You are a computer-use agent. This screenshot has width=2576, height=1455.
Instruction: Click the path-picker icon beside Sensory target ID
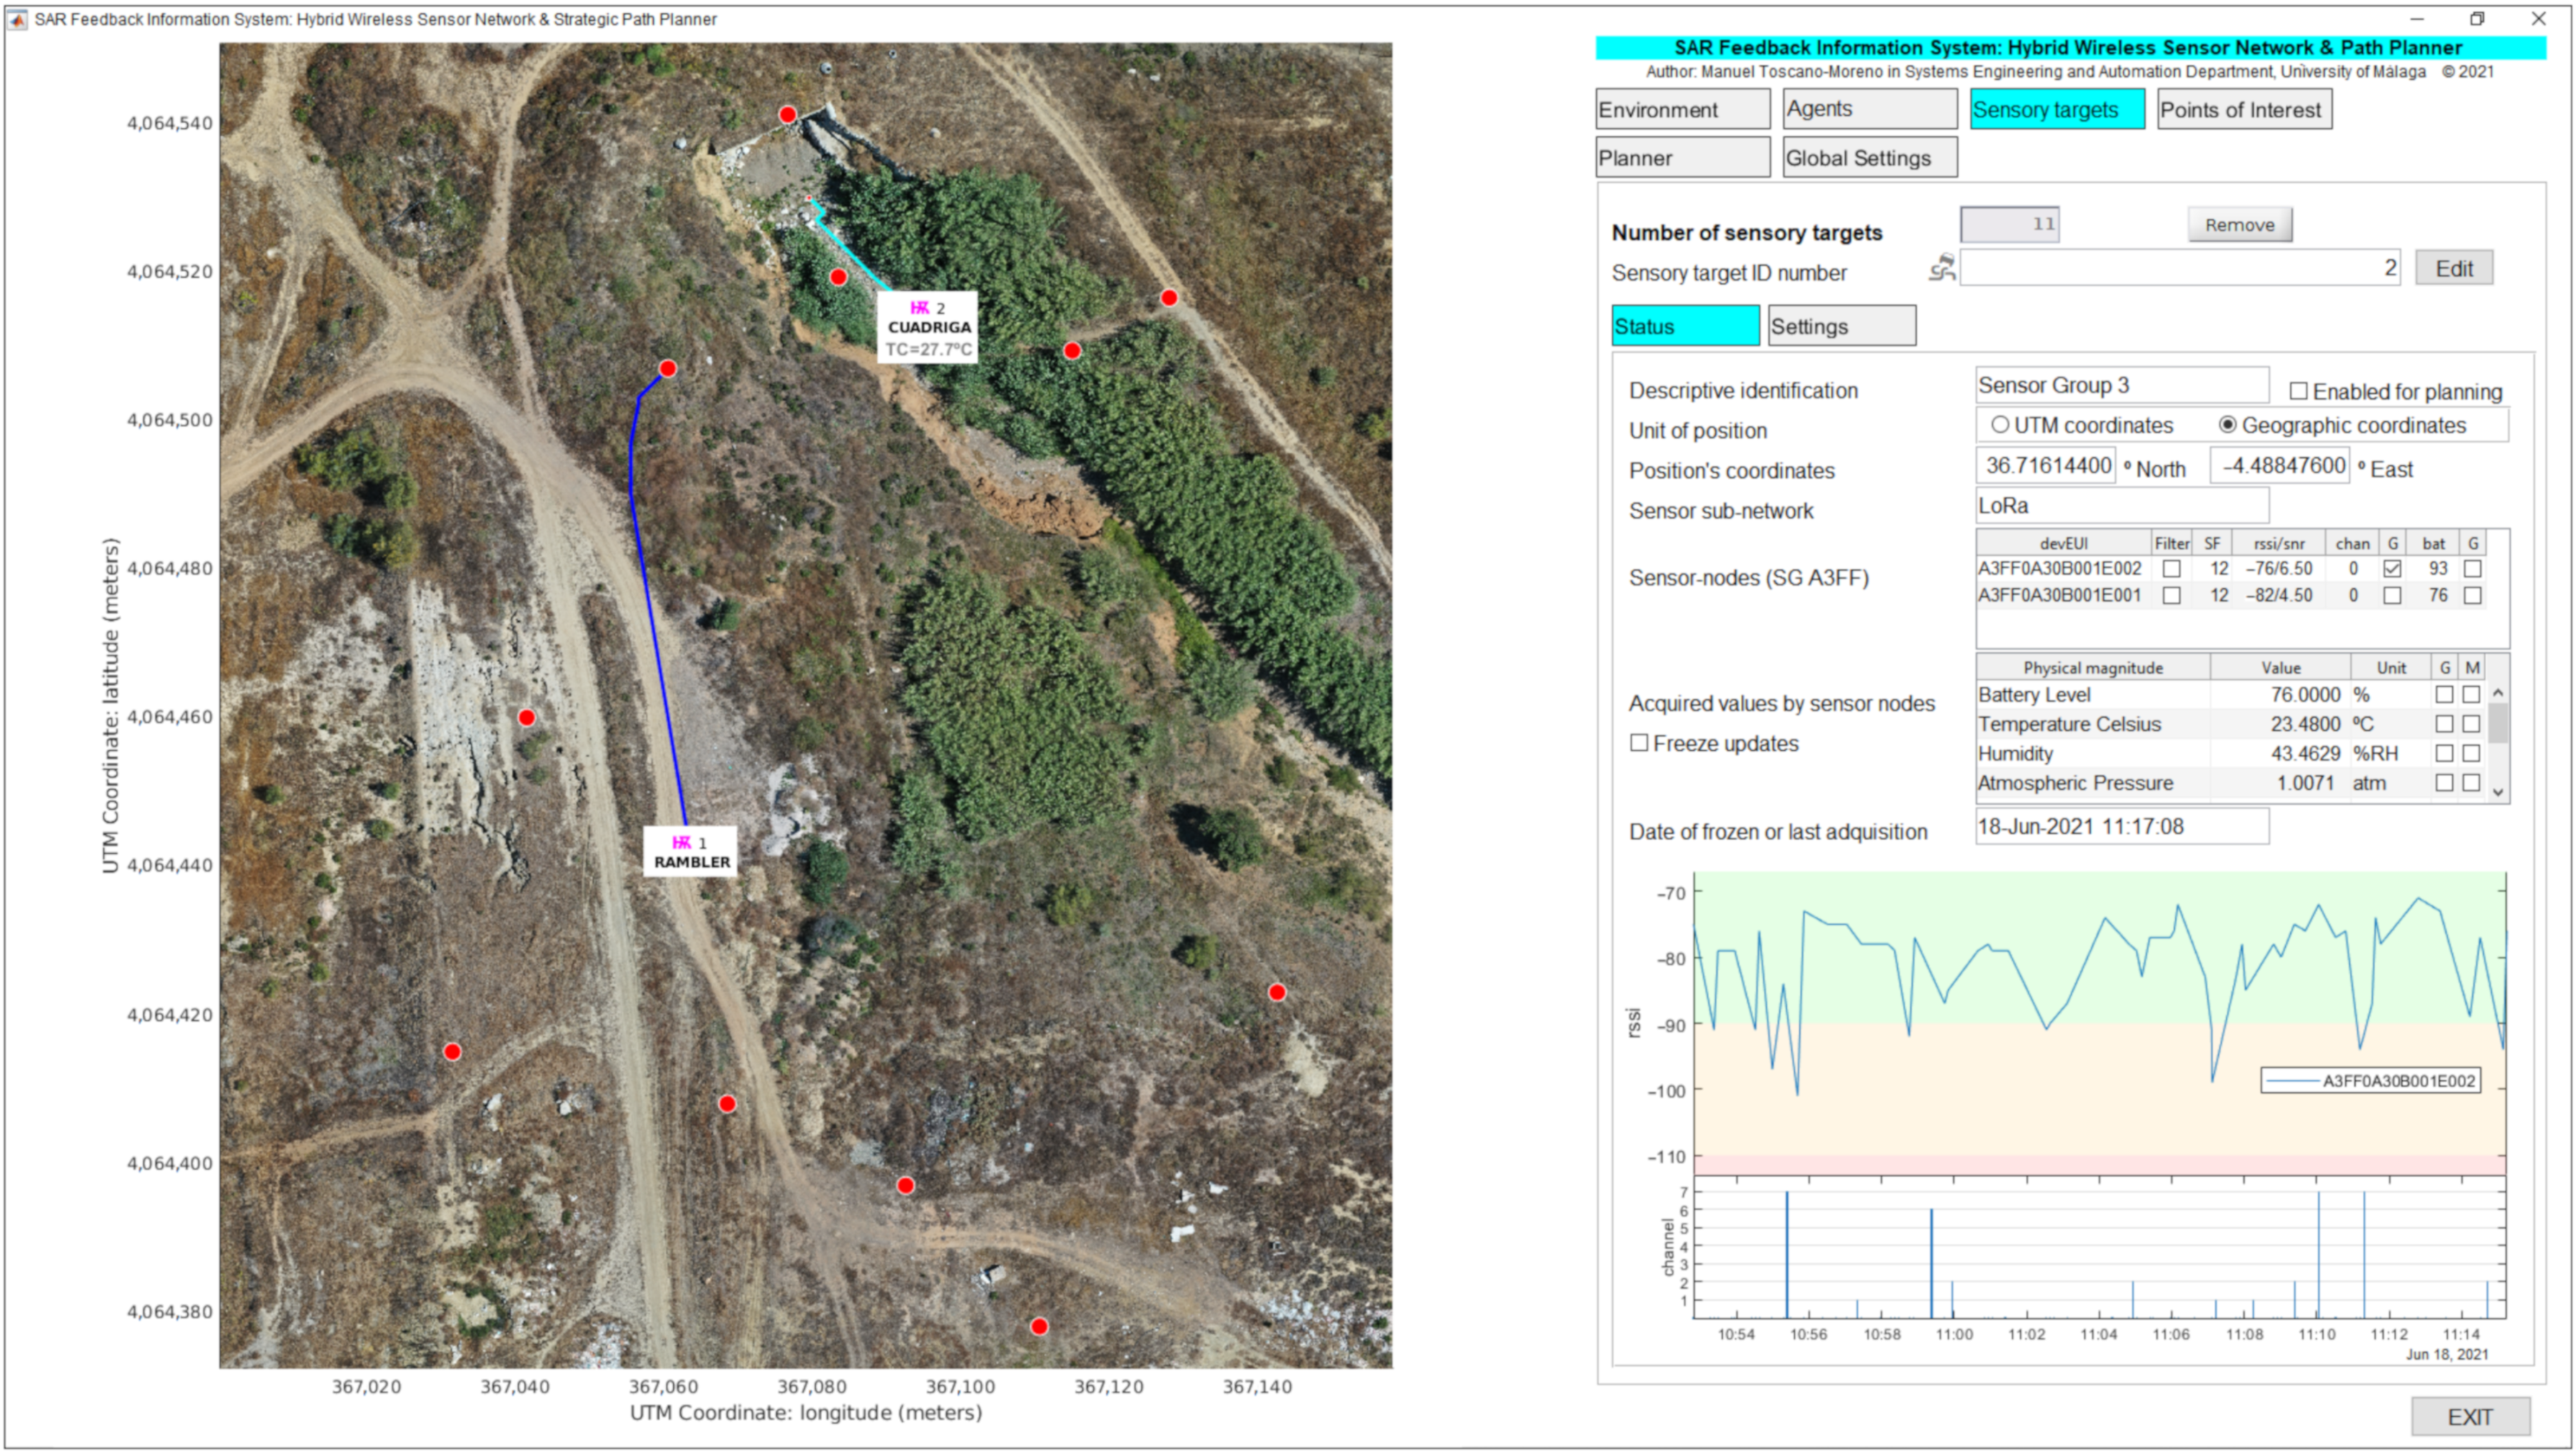[x=1941, y=268]
